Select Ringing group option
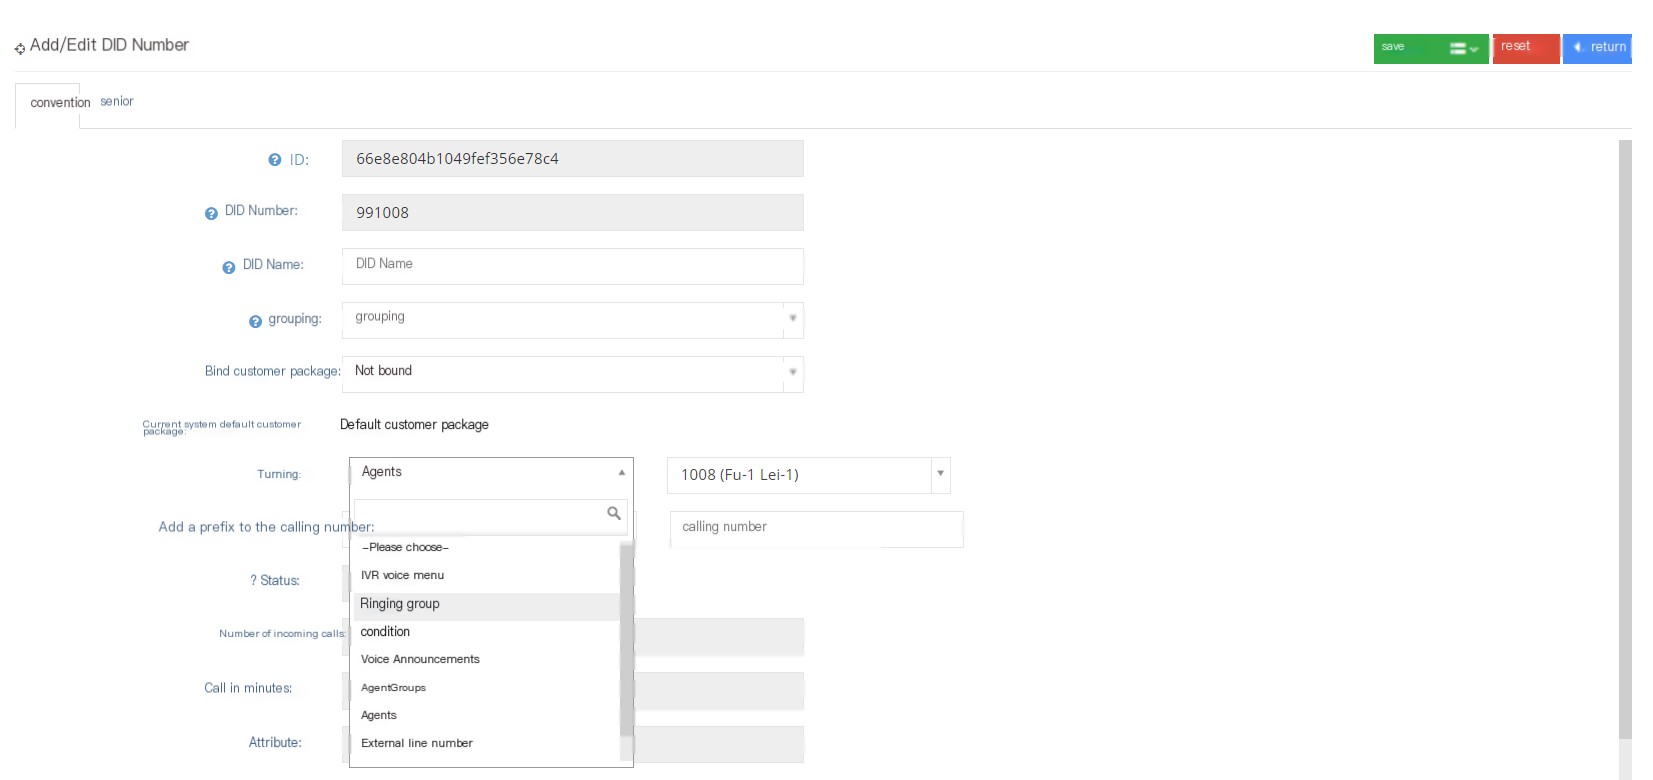Image resolution: width=1653 pixels, height=780 pixels. coord(487,604)
